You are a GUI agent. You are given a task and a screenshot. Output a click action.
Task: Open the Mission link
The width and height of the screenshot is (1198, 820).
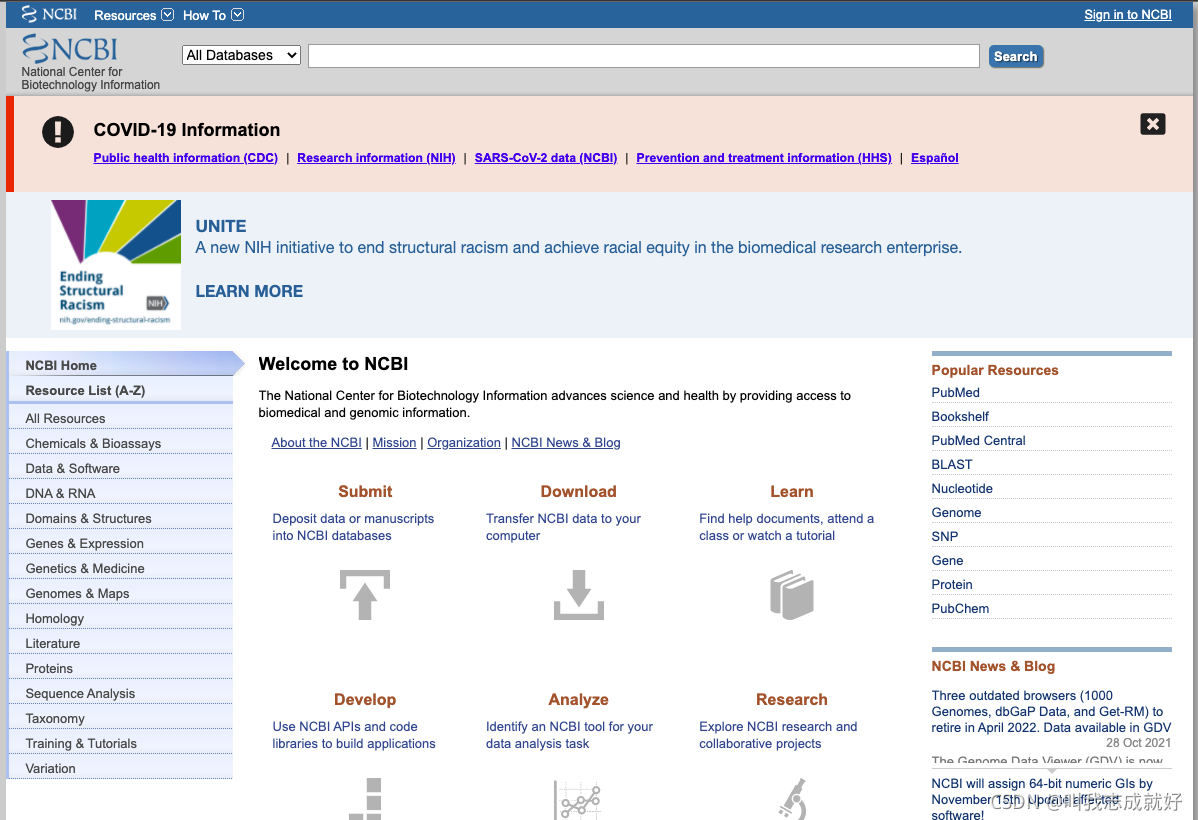tap(394, 442)
